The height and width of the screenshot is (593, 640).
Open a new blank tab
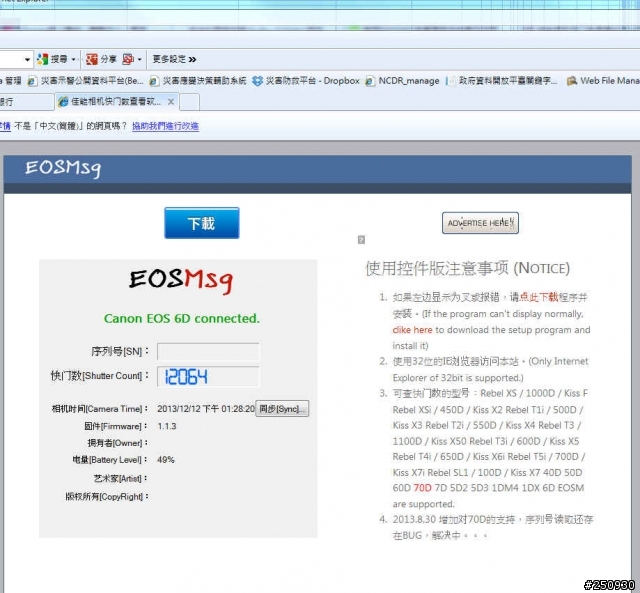click(189, 102)
